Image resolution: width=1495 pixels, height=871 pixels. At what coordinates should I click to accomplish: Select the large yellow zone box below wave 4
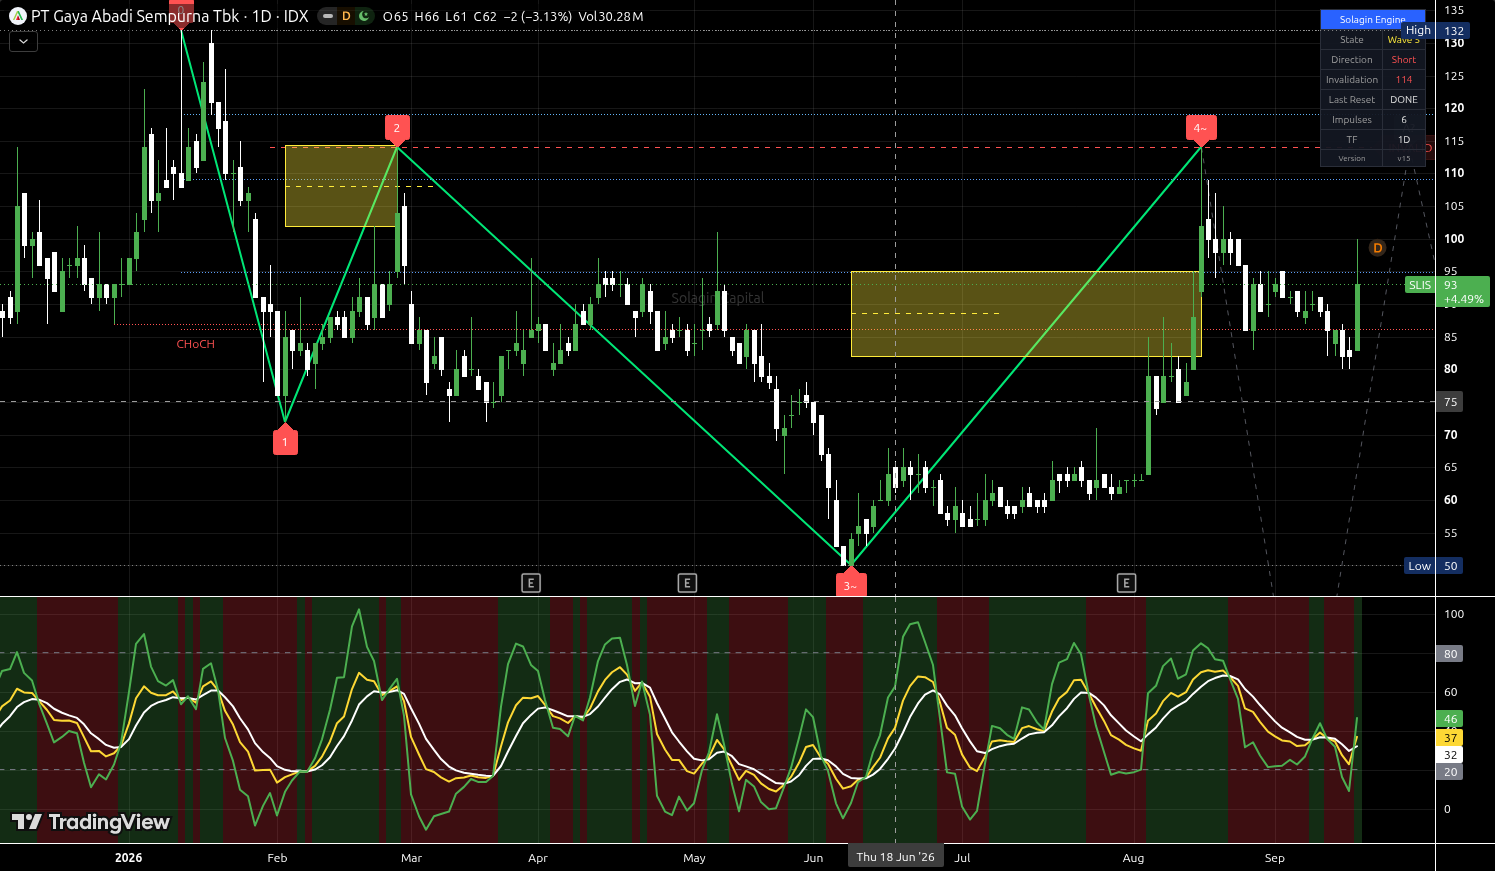pyautogui.click(x=1026, y=314)
